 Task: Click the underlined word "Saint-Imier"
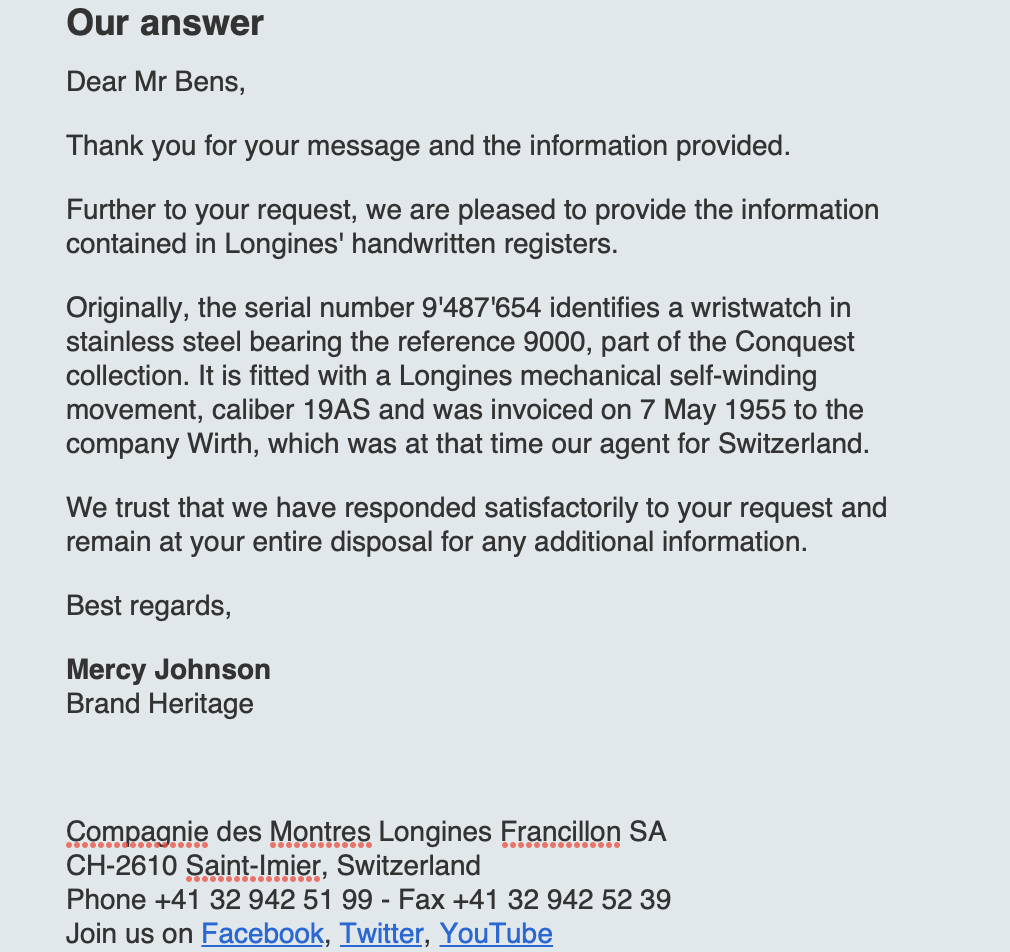click(x=254, y=866)
